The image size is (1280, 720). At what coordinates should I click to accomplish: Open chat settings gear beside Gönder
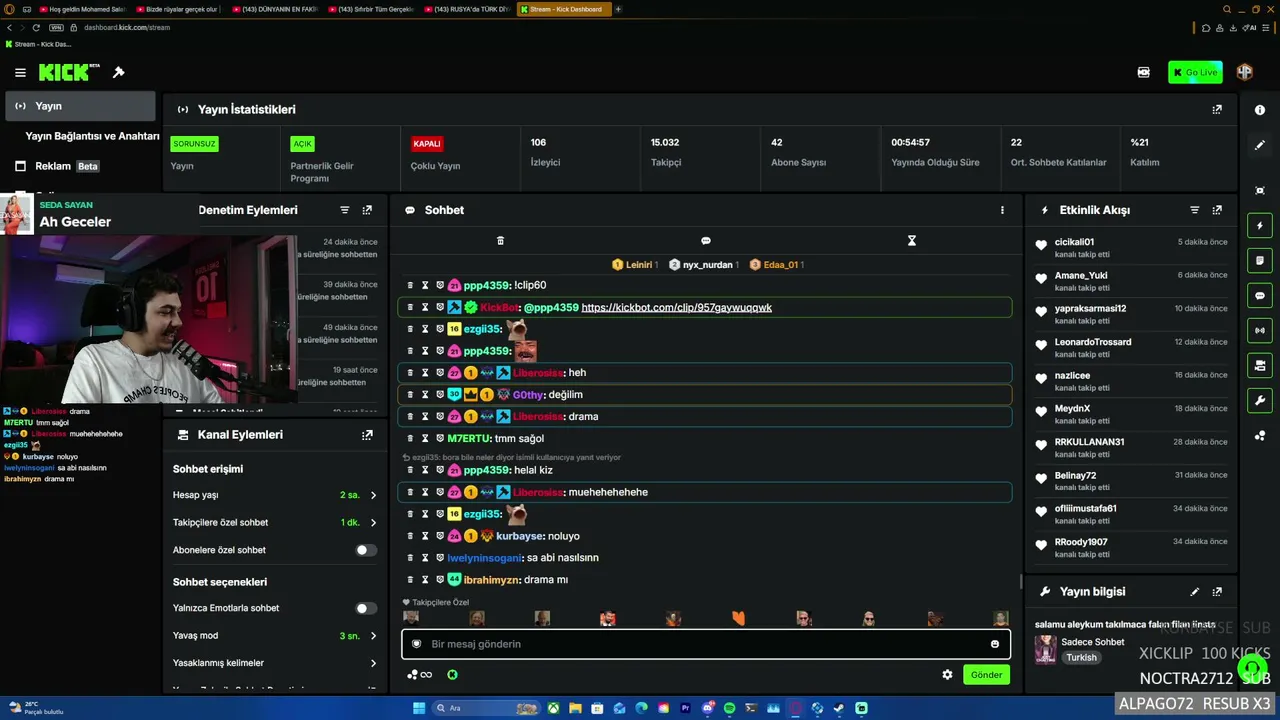[x=947, y=675]
